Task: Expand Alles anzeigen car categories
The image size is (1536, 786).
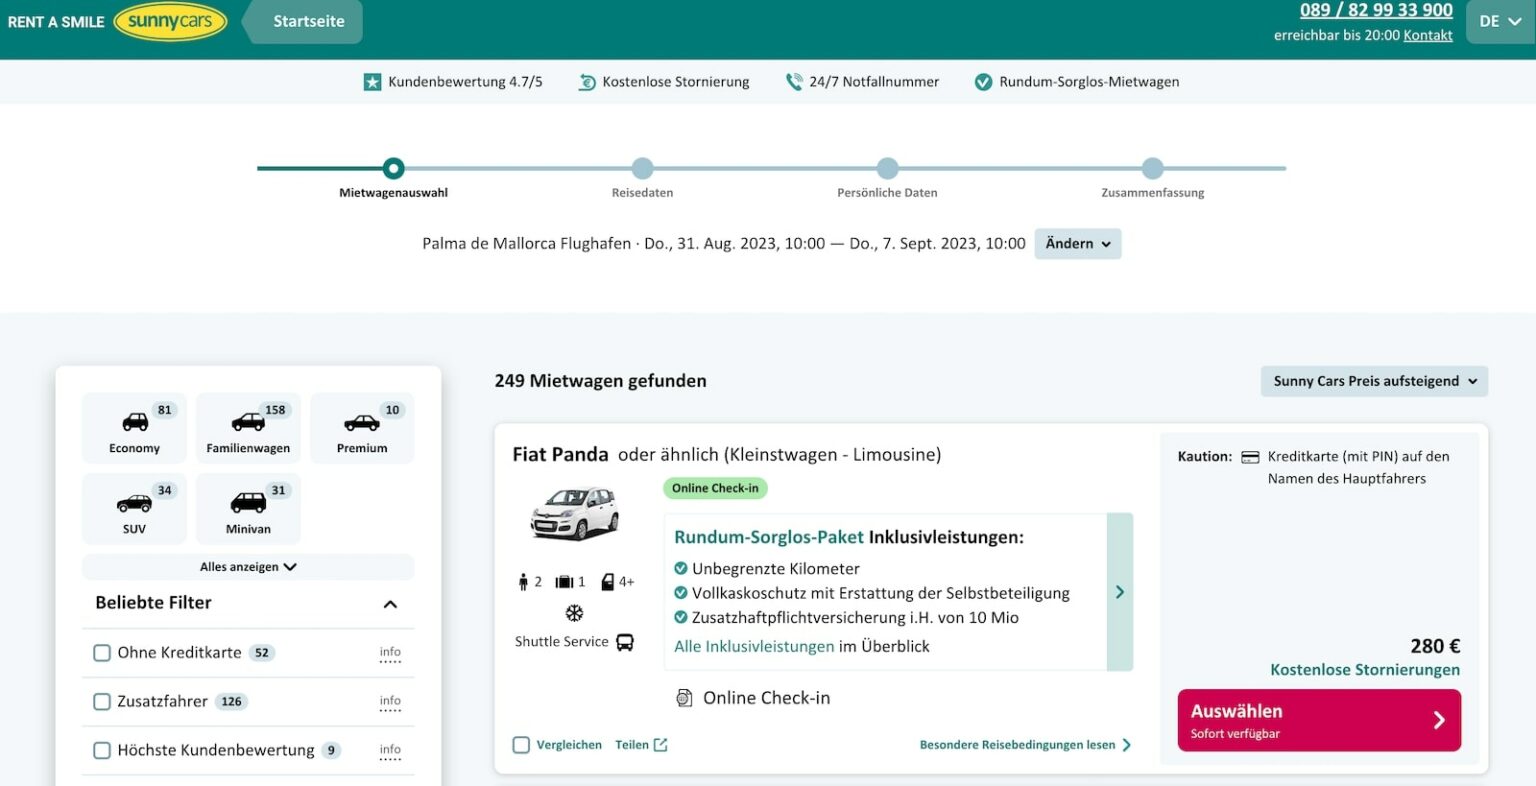Action: (x=248, y=567)
